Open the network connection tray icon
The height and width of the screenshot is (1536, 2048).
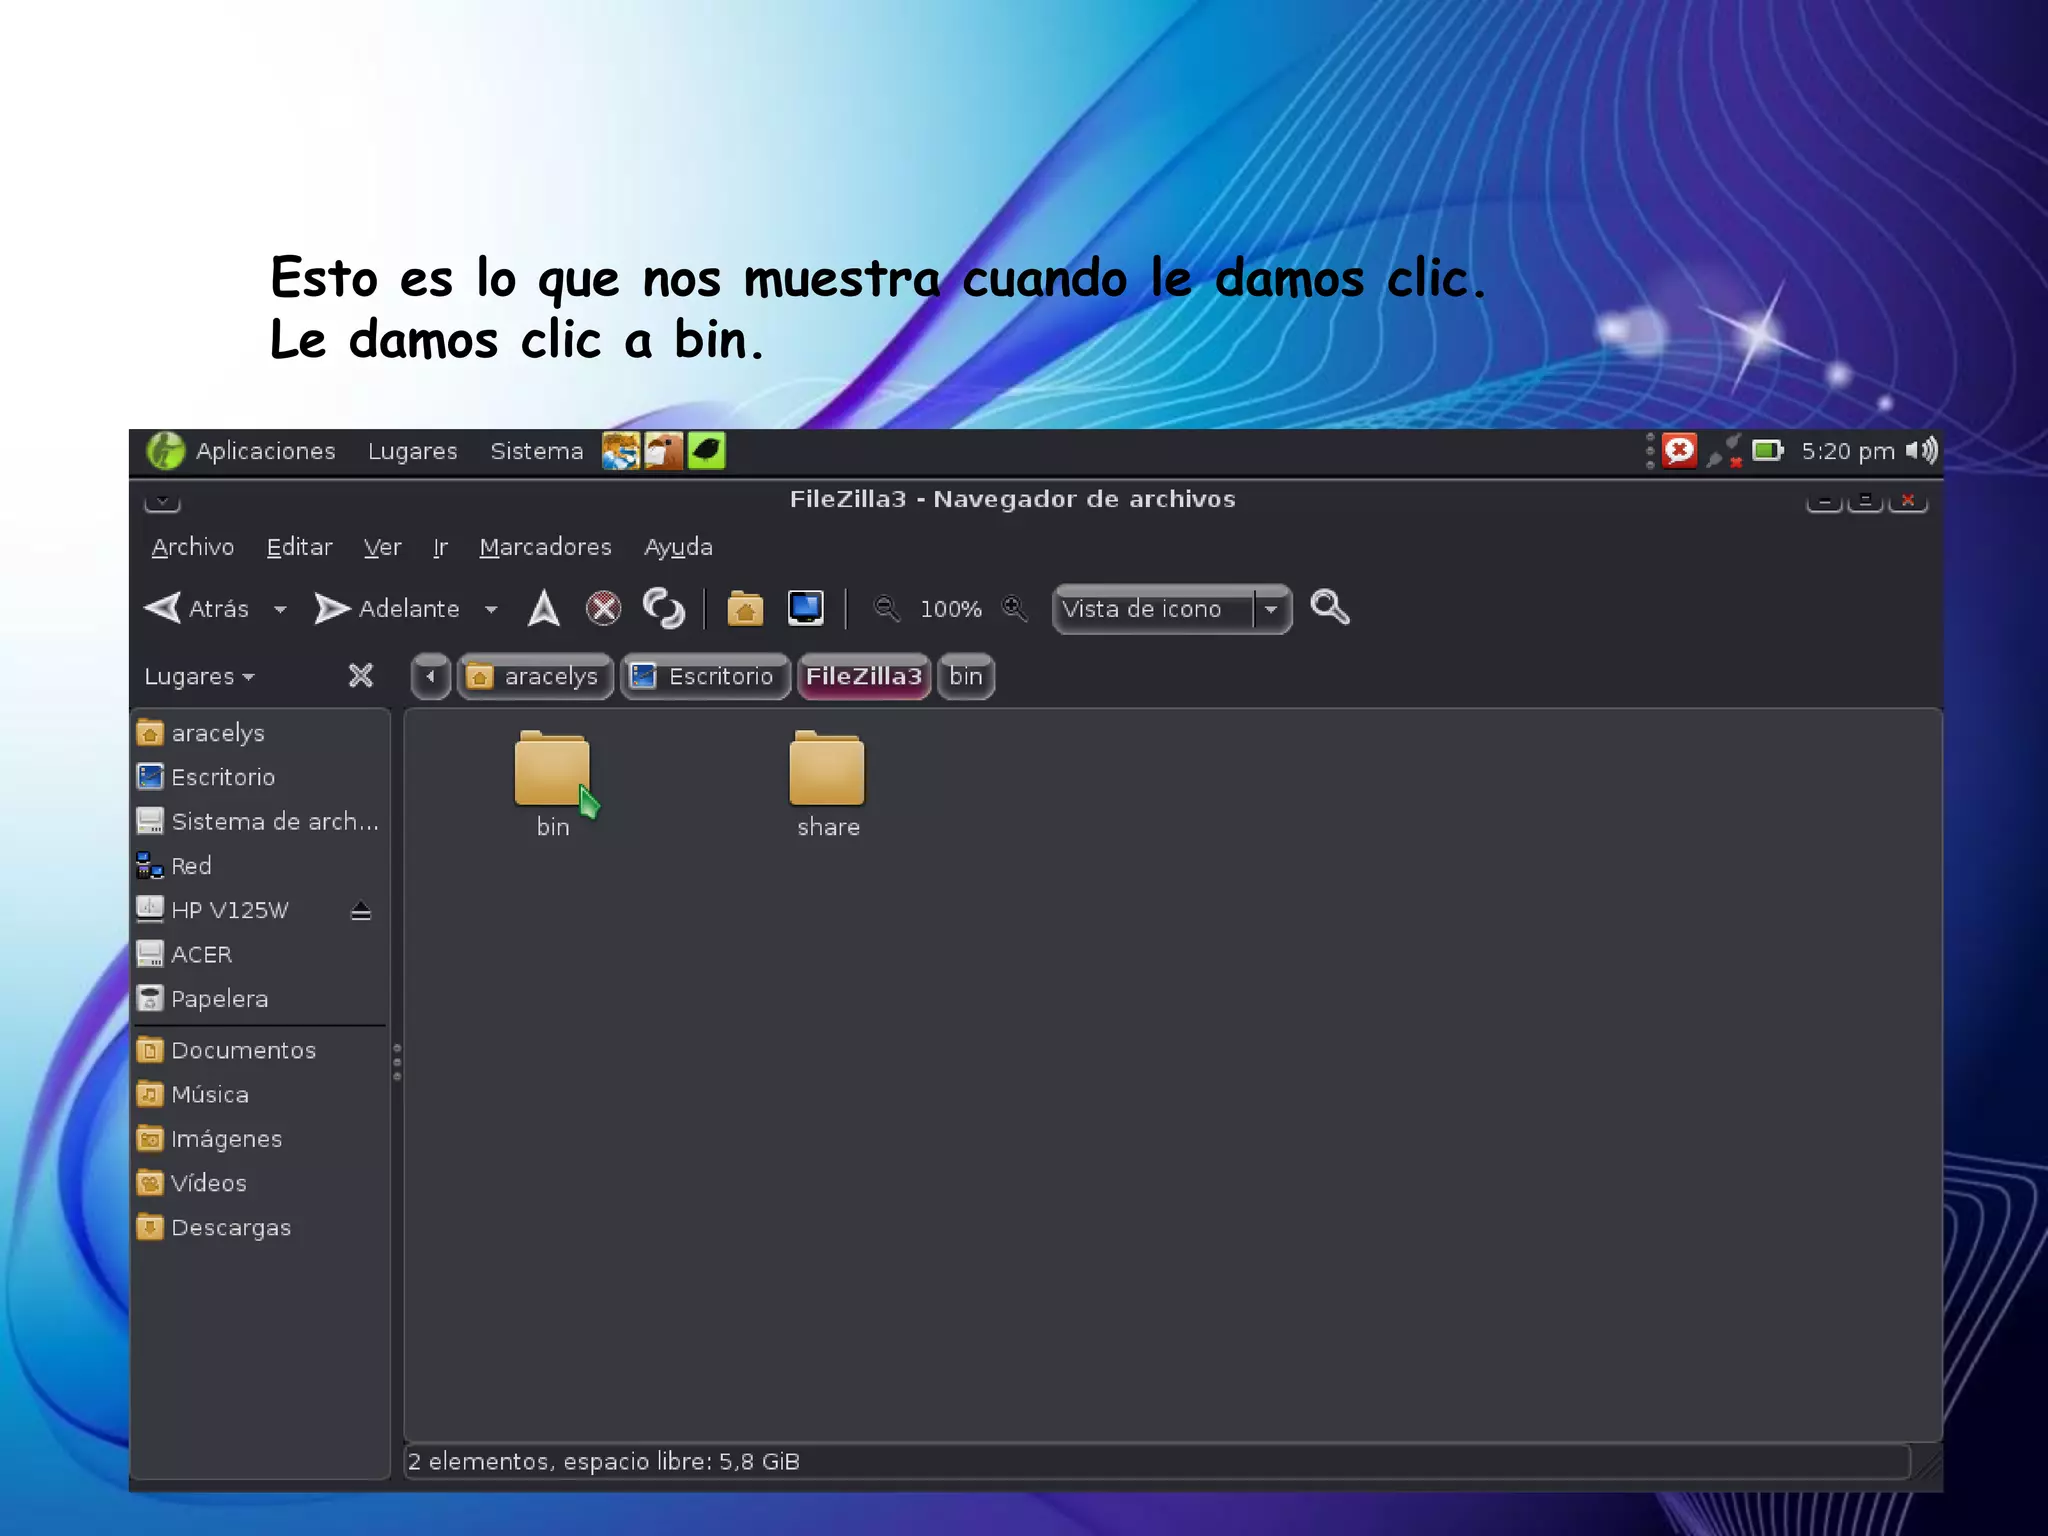coord(1725,451)
